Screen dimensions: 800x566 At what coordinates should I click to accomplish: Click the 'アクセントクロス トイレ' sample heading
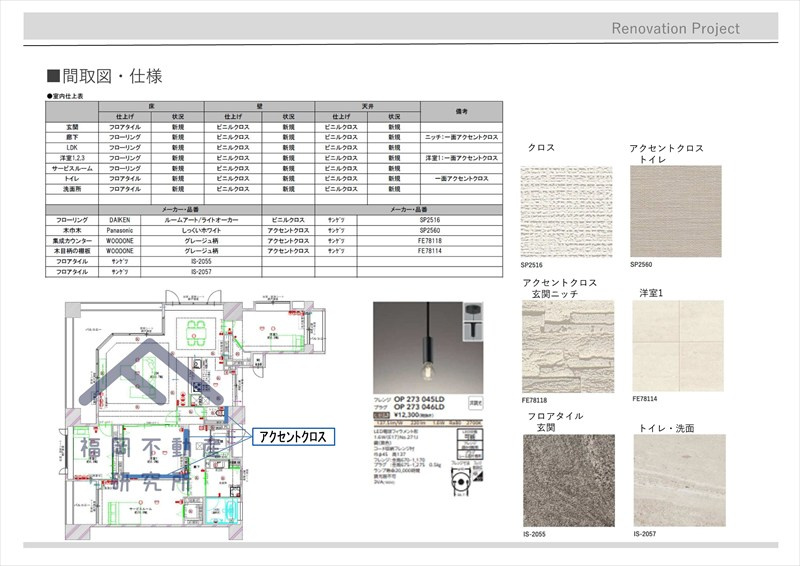tap(666, 154)
